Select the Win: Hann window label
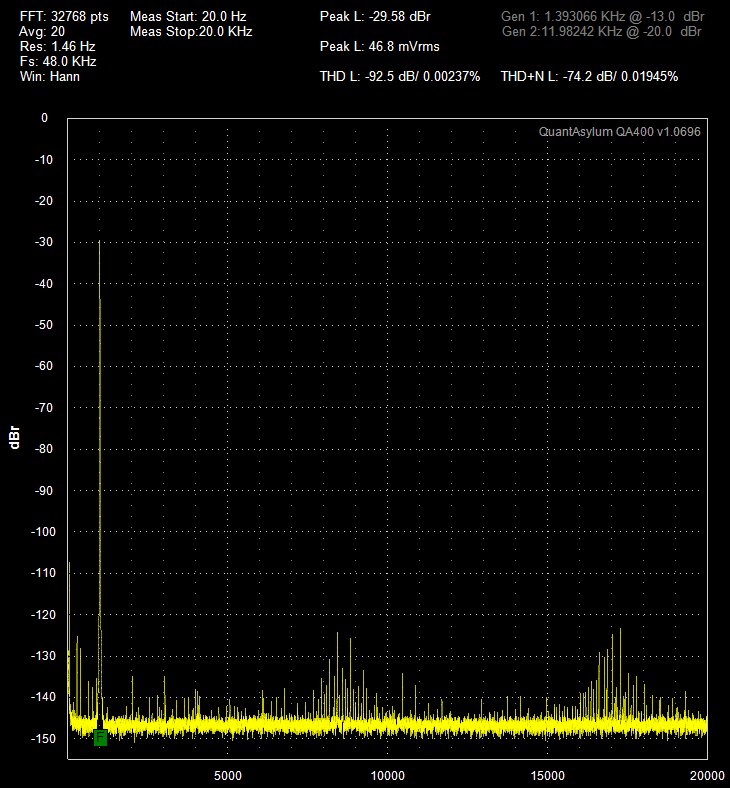 [50, 77]
